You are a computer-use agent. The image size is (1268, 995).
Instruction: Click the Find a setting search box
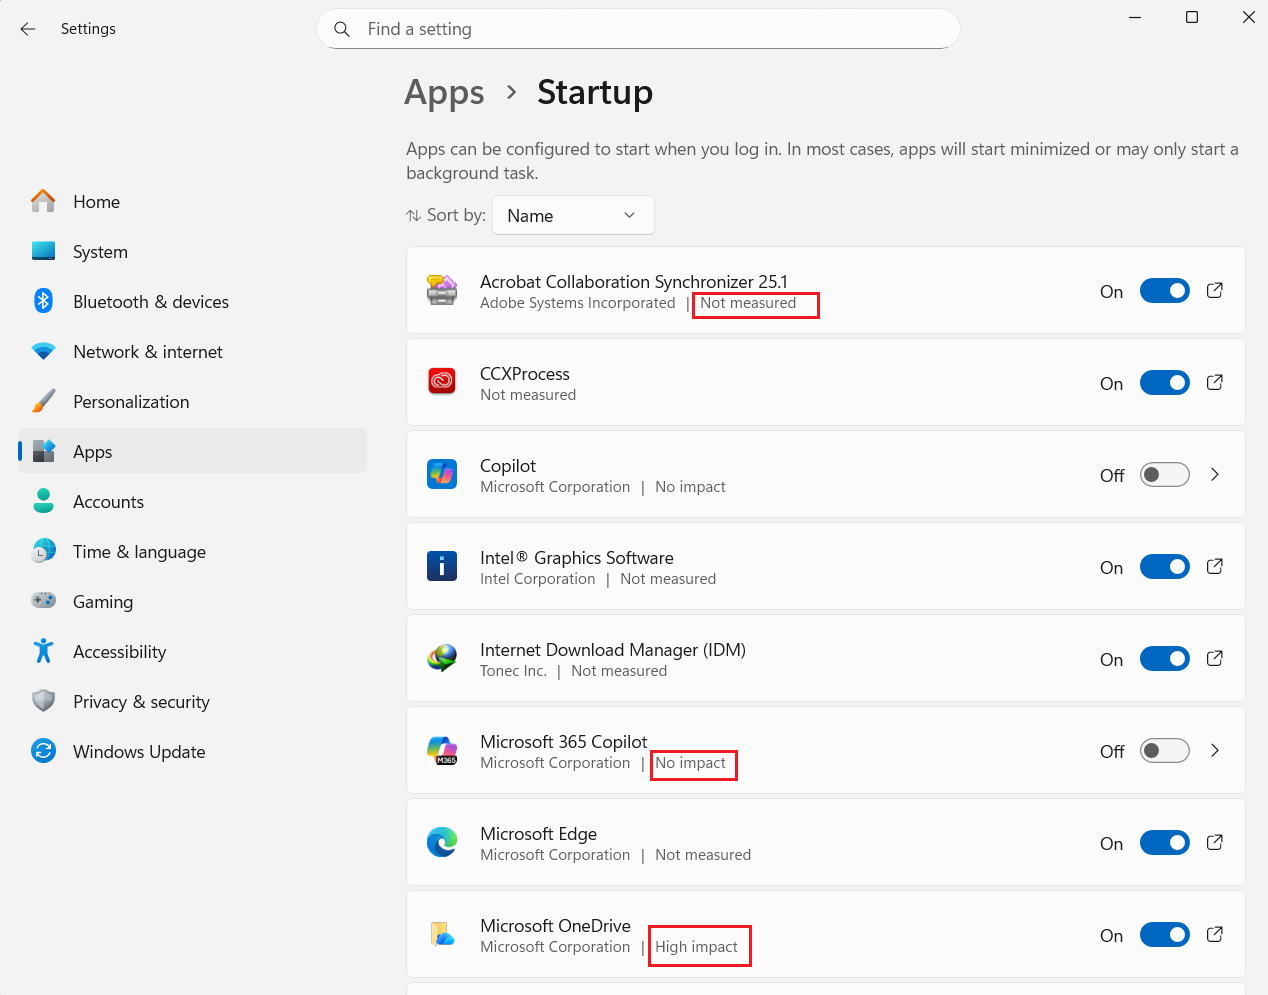650,29
